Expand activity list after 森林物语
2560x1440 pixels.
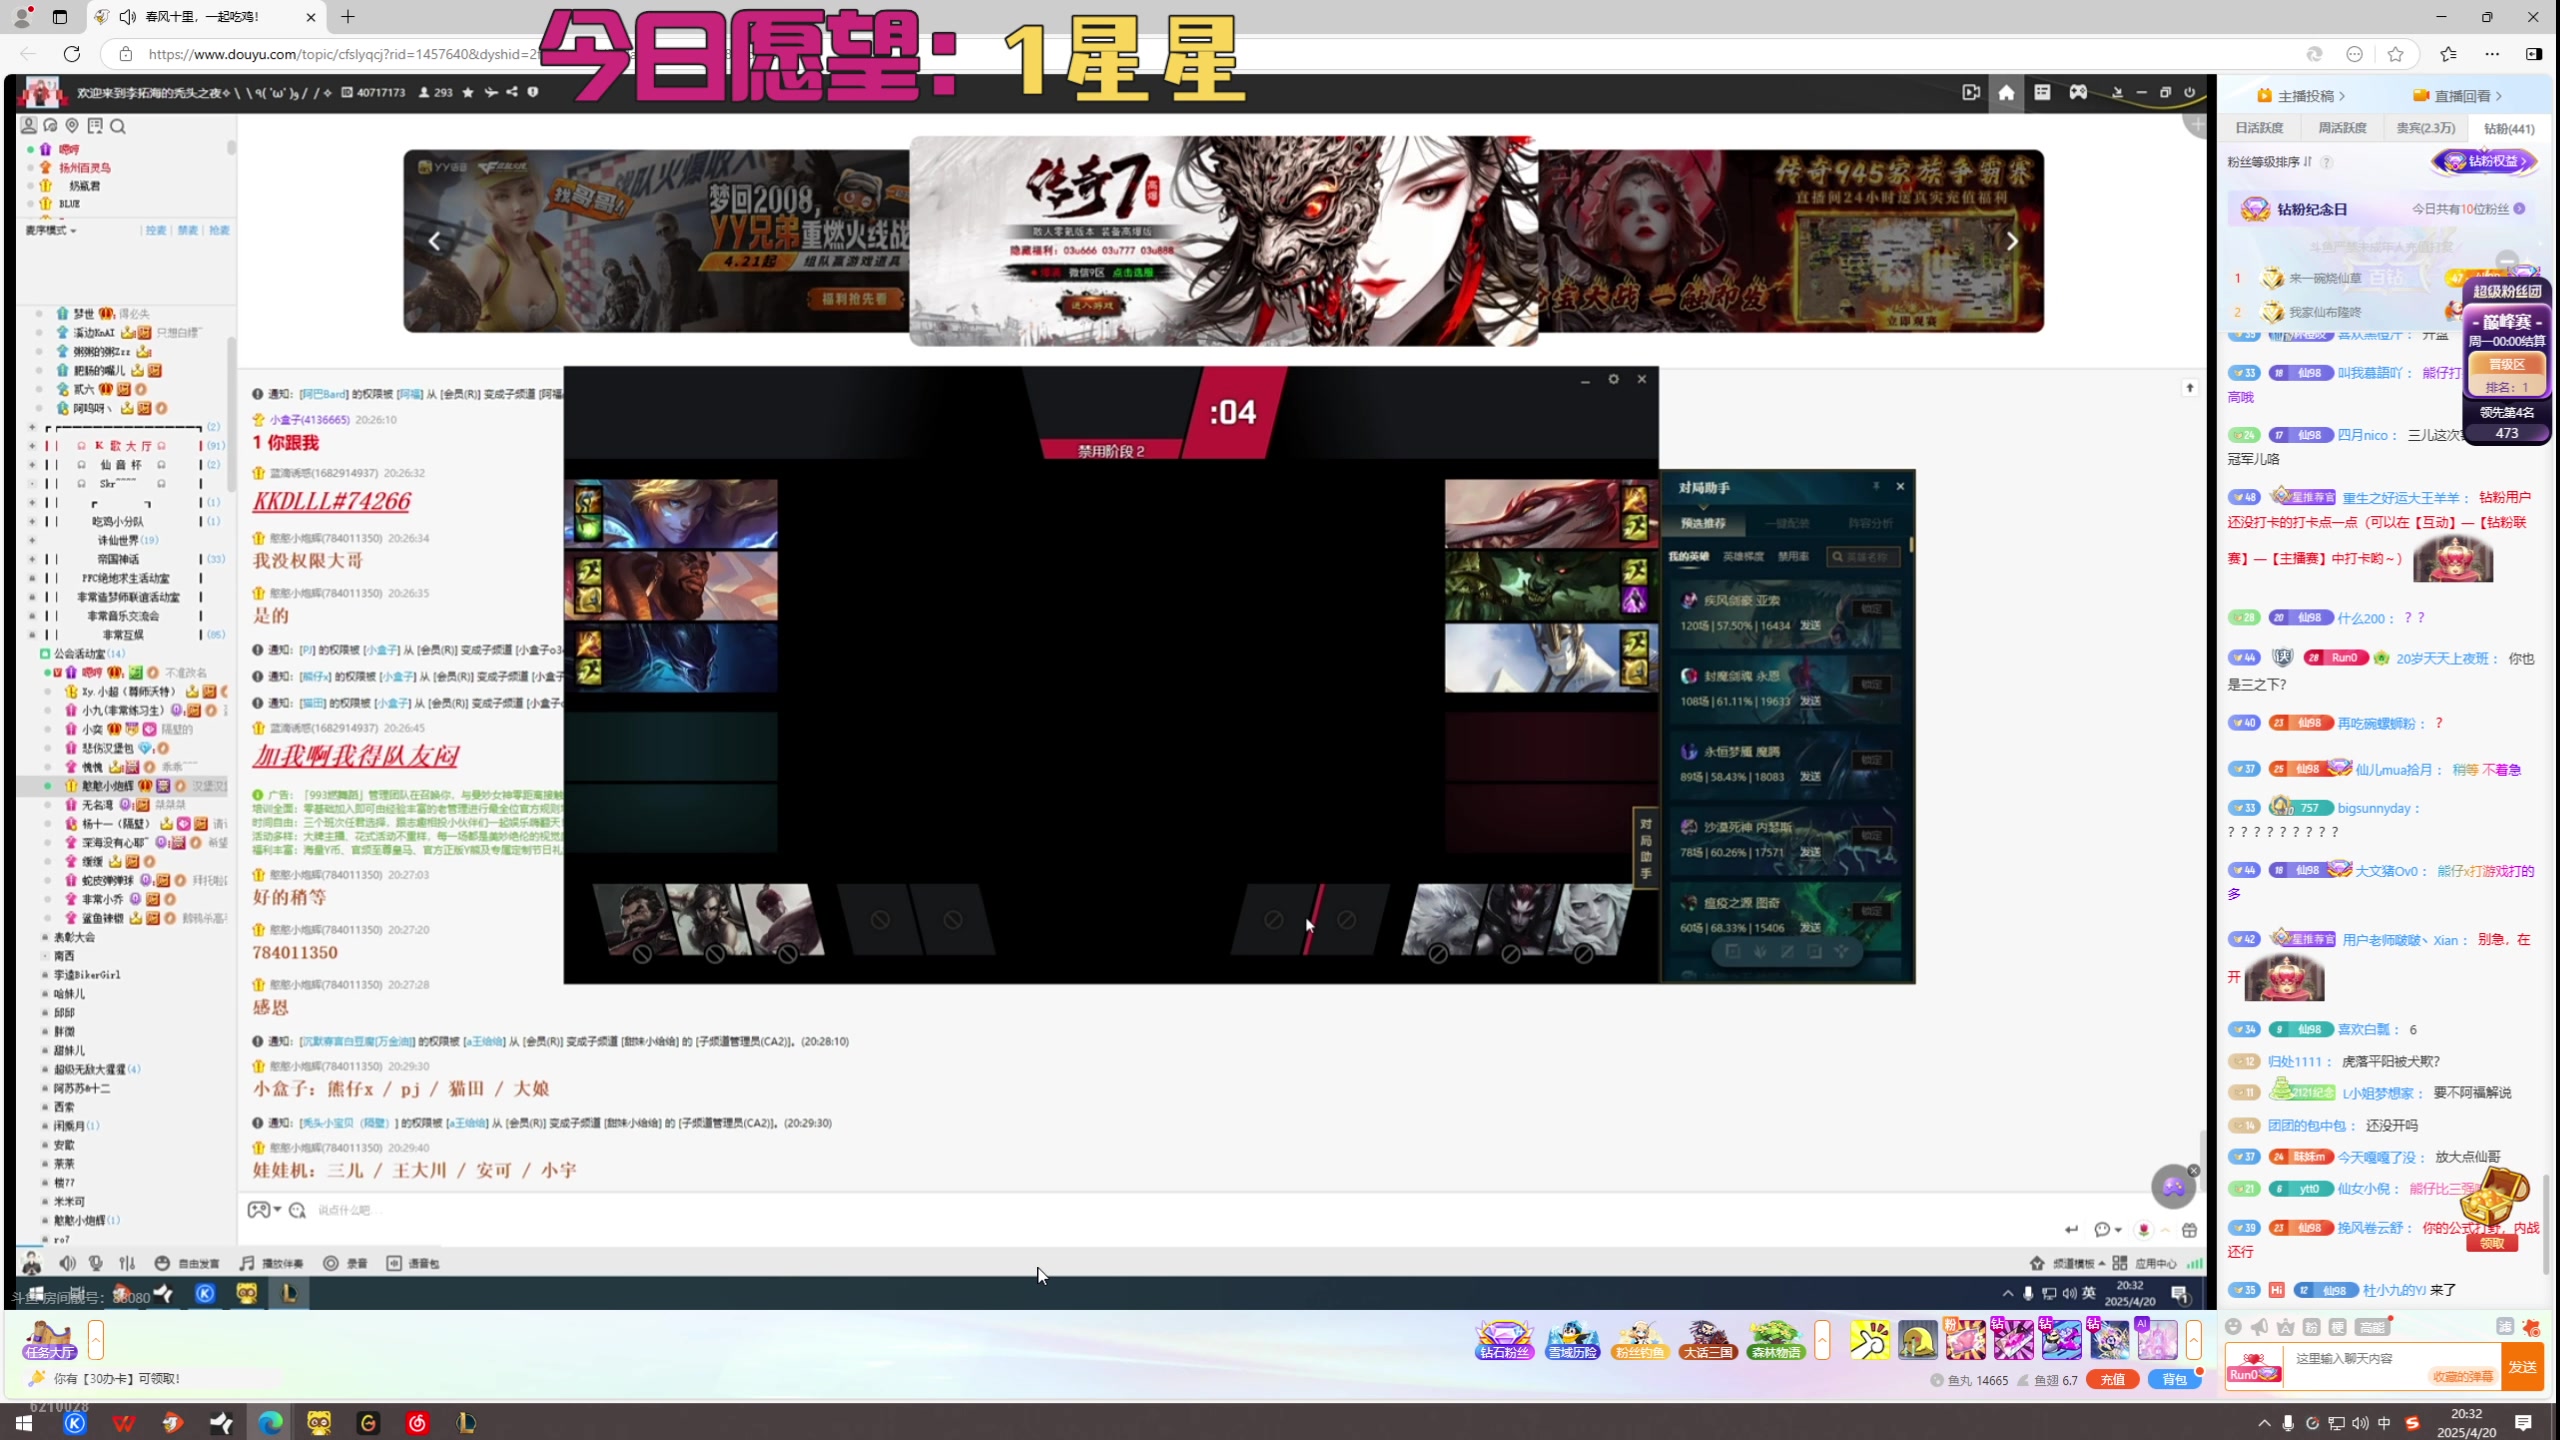tap(1822, 1340)
